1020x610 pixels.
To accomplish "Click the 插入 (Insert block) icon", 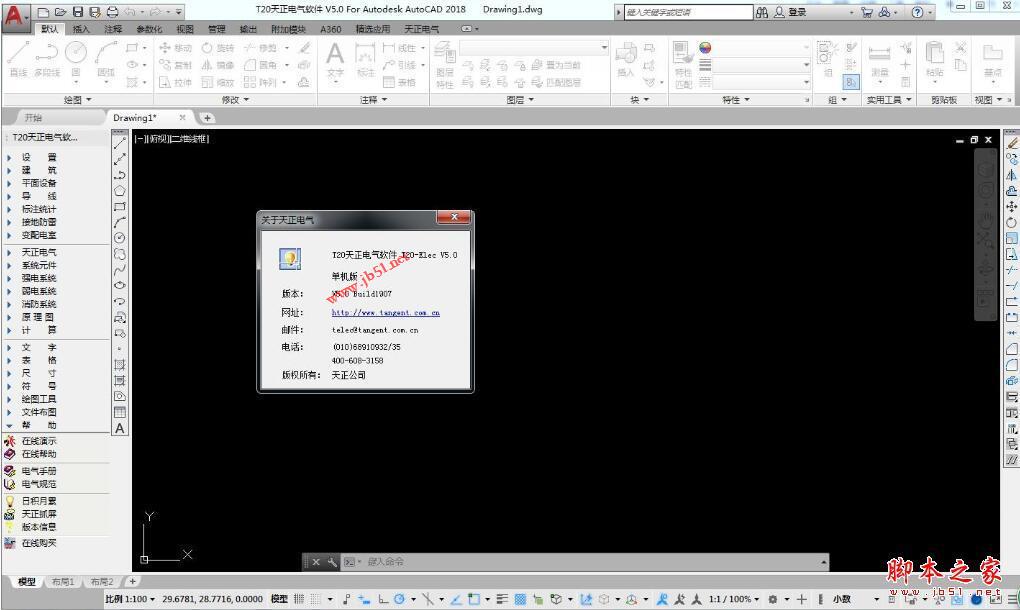I will pos(625,60).
